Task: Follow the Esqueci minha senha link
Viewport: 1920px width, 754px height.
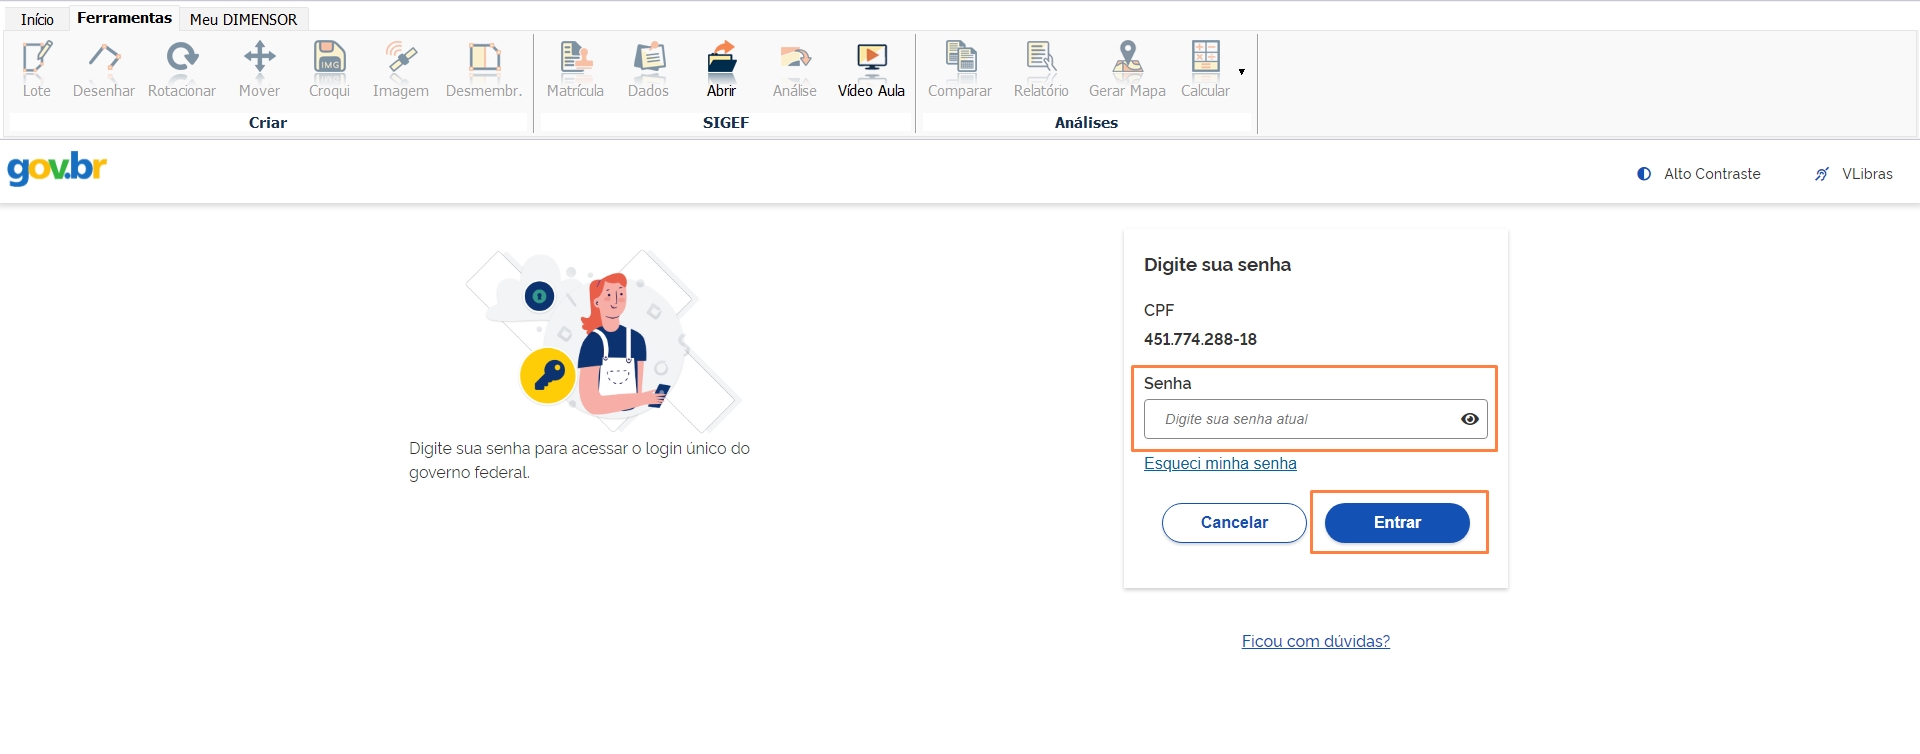Action: [1220, 463]
